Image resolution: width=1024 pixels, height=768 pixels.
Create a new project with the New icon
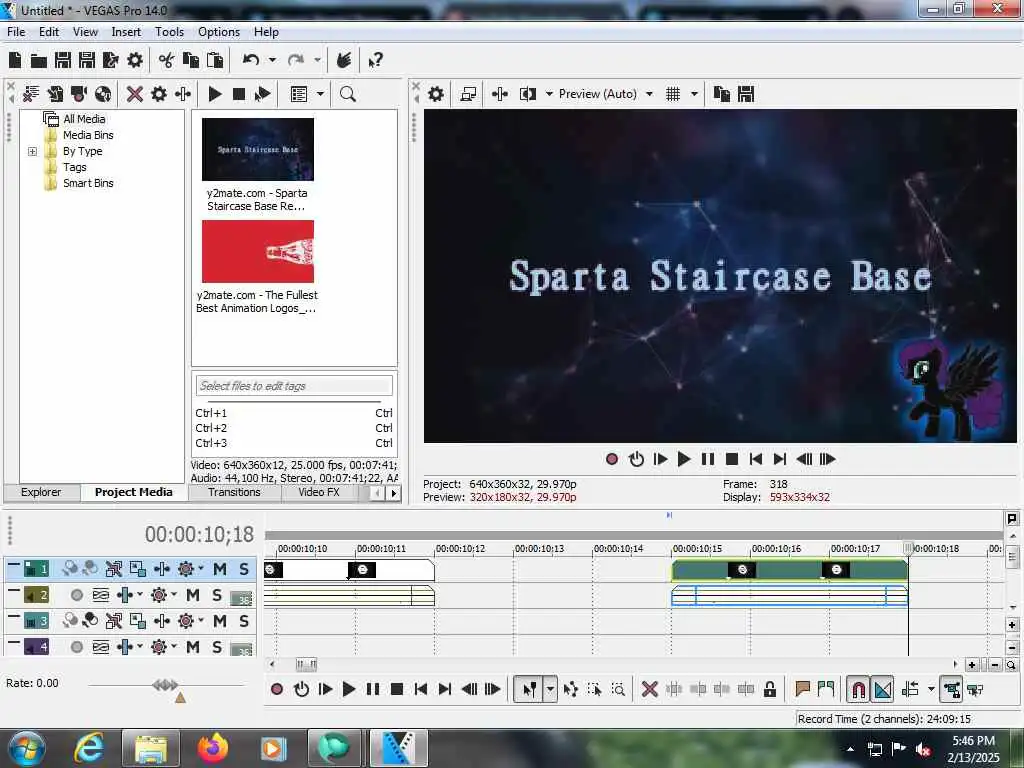[15, 60]
